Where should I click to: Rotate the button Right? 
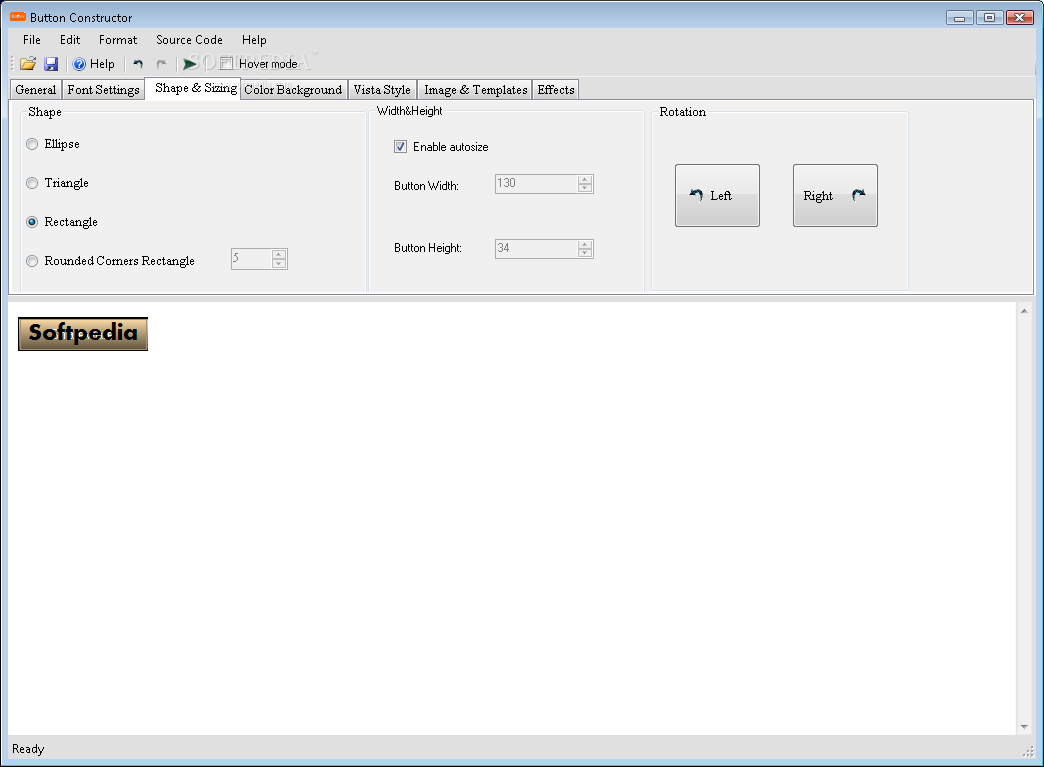[835, 195]
